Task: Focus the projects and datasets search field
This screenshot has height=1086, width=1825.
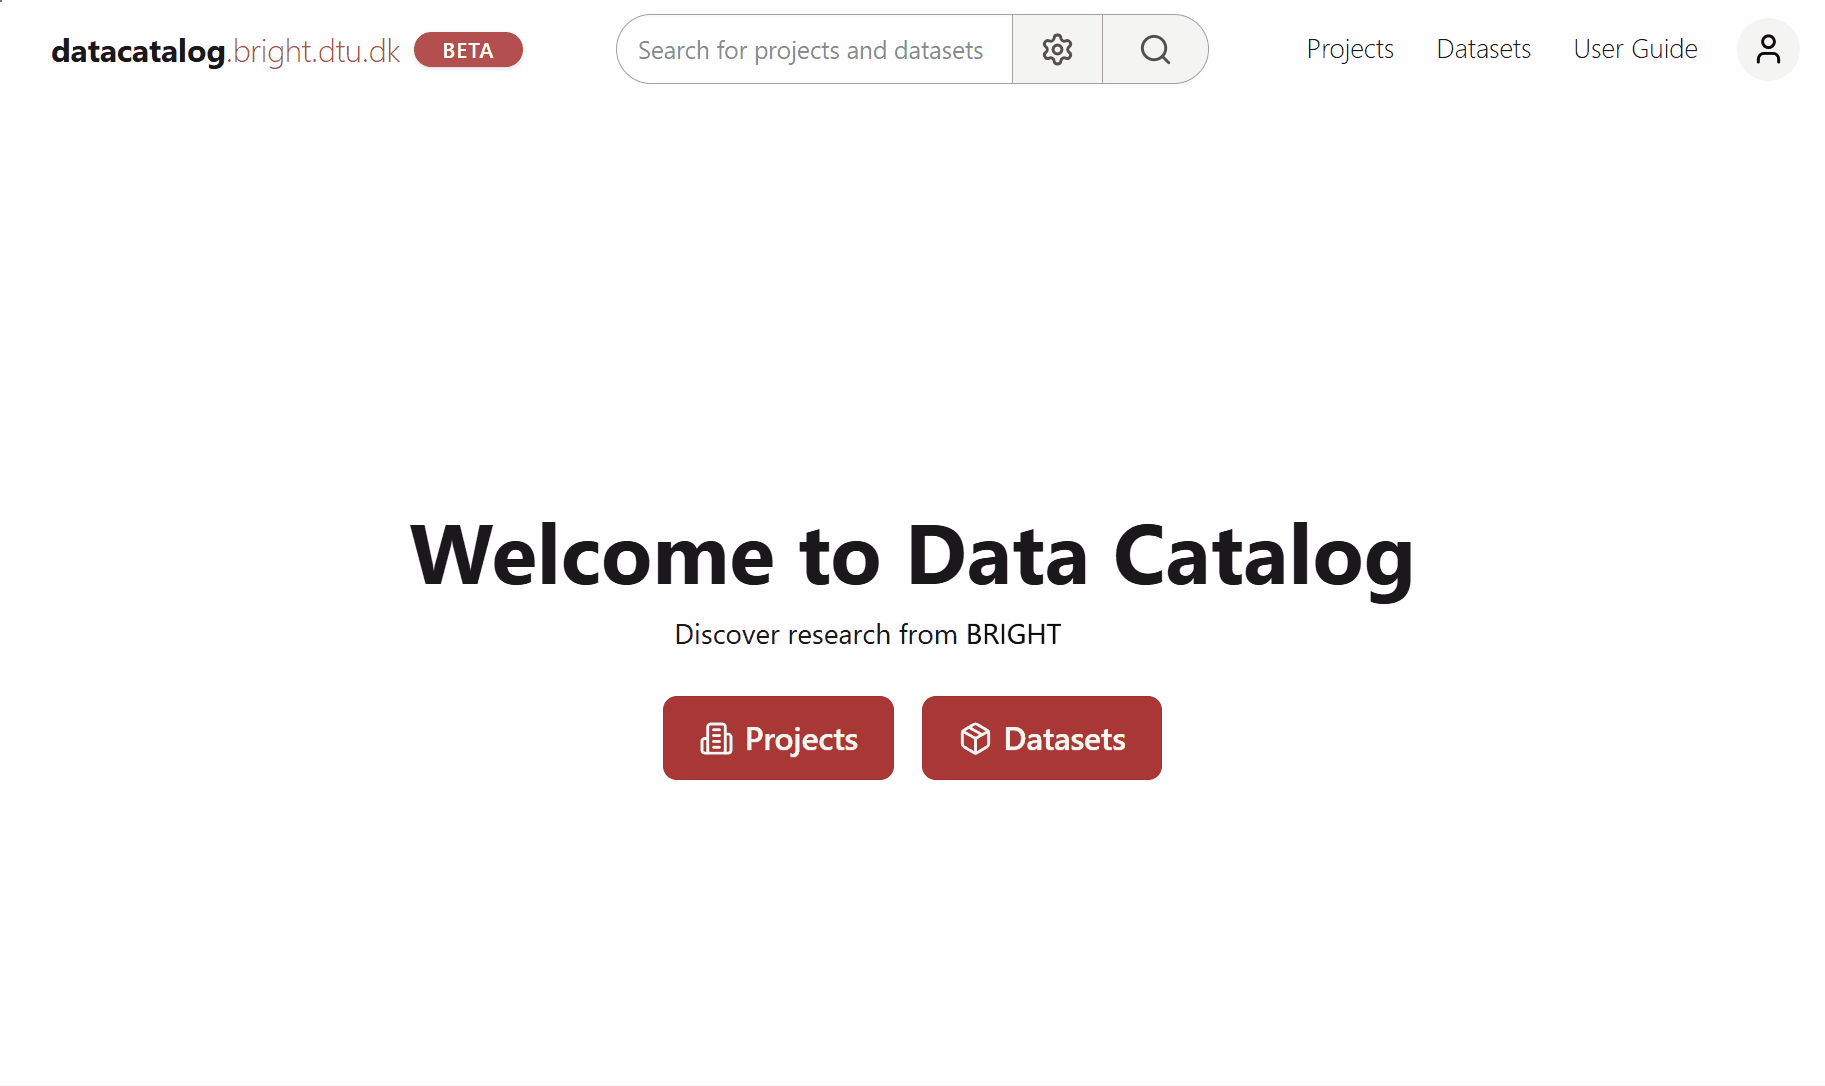Action: tap(814, 49)
